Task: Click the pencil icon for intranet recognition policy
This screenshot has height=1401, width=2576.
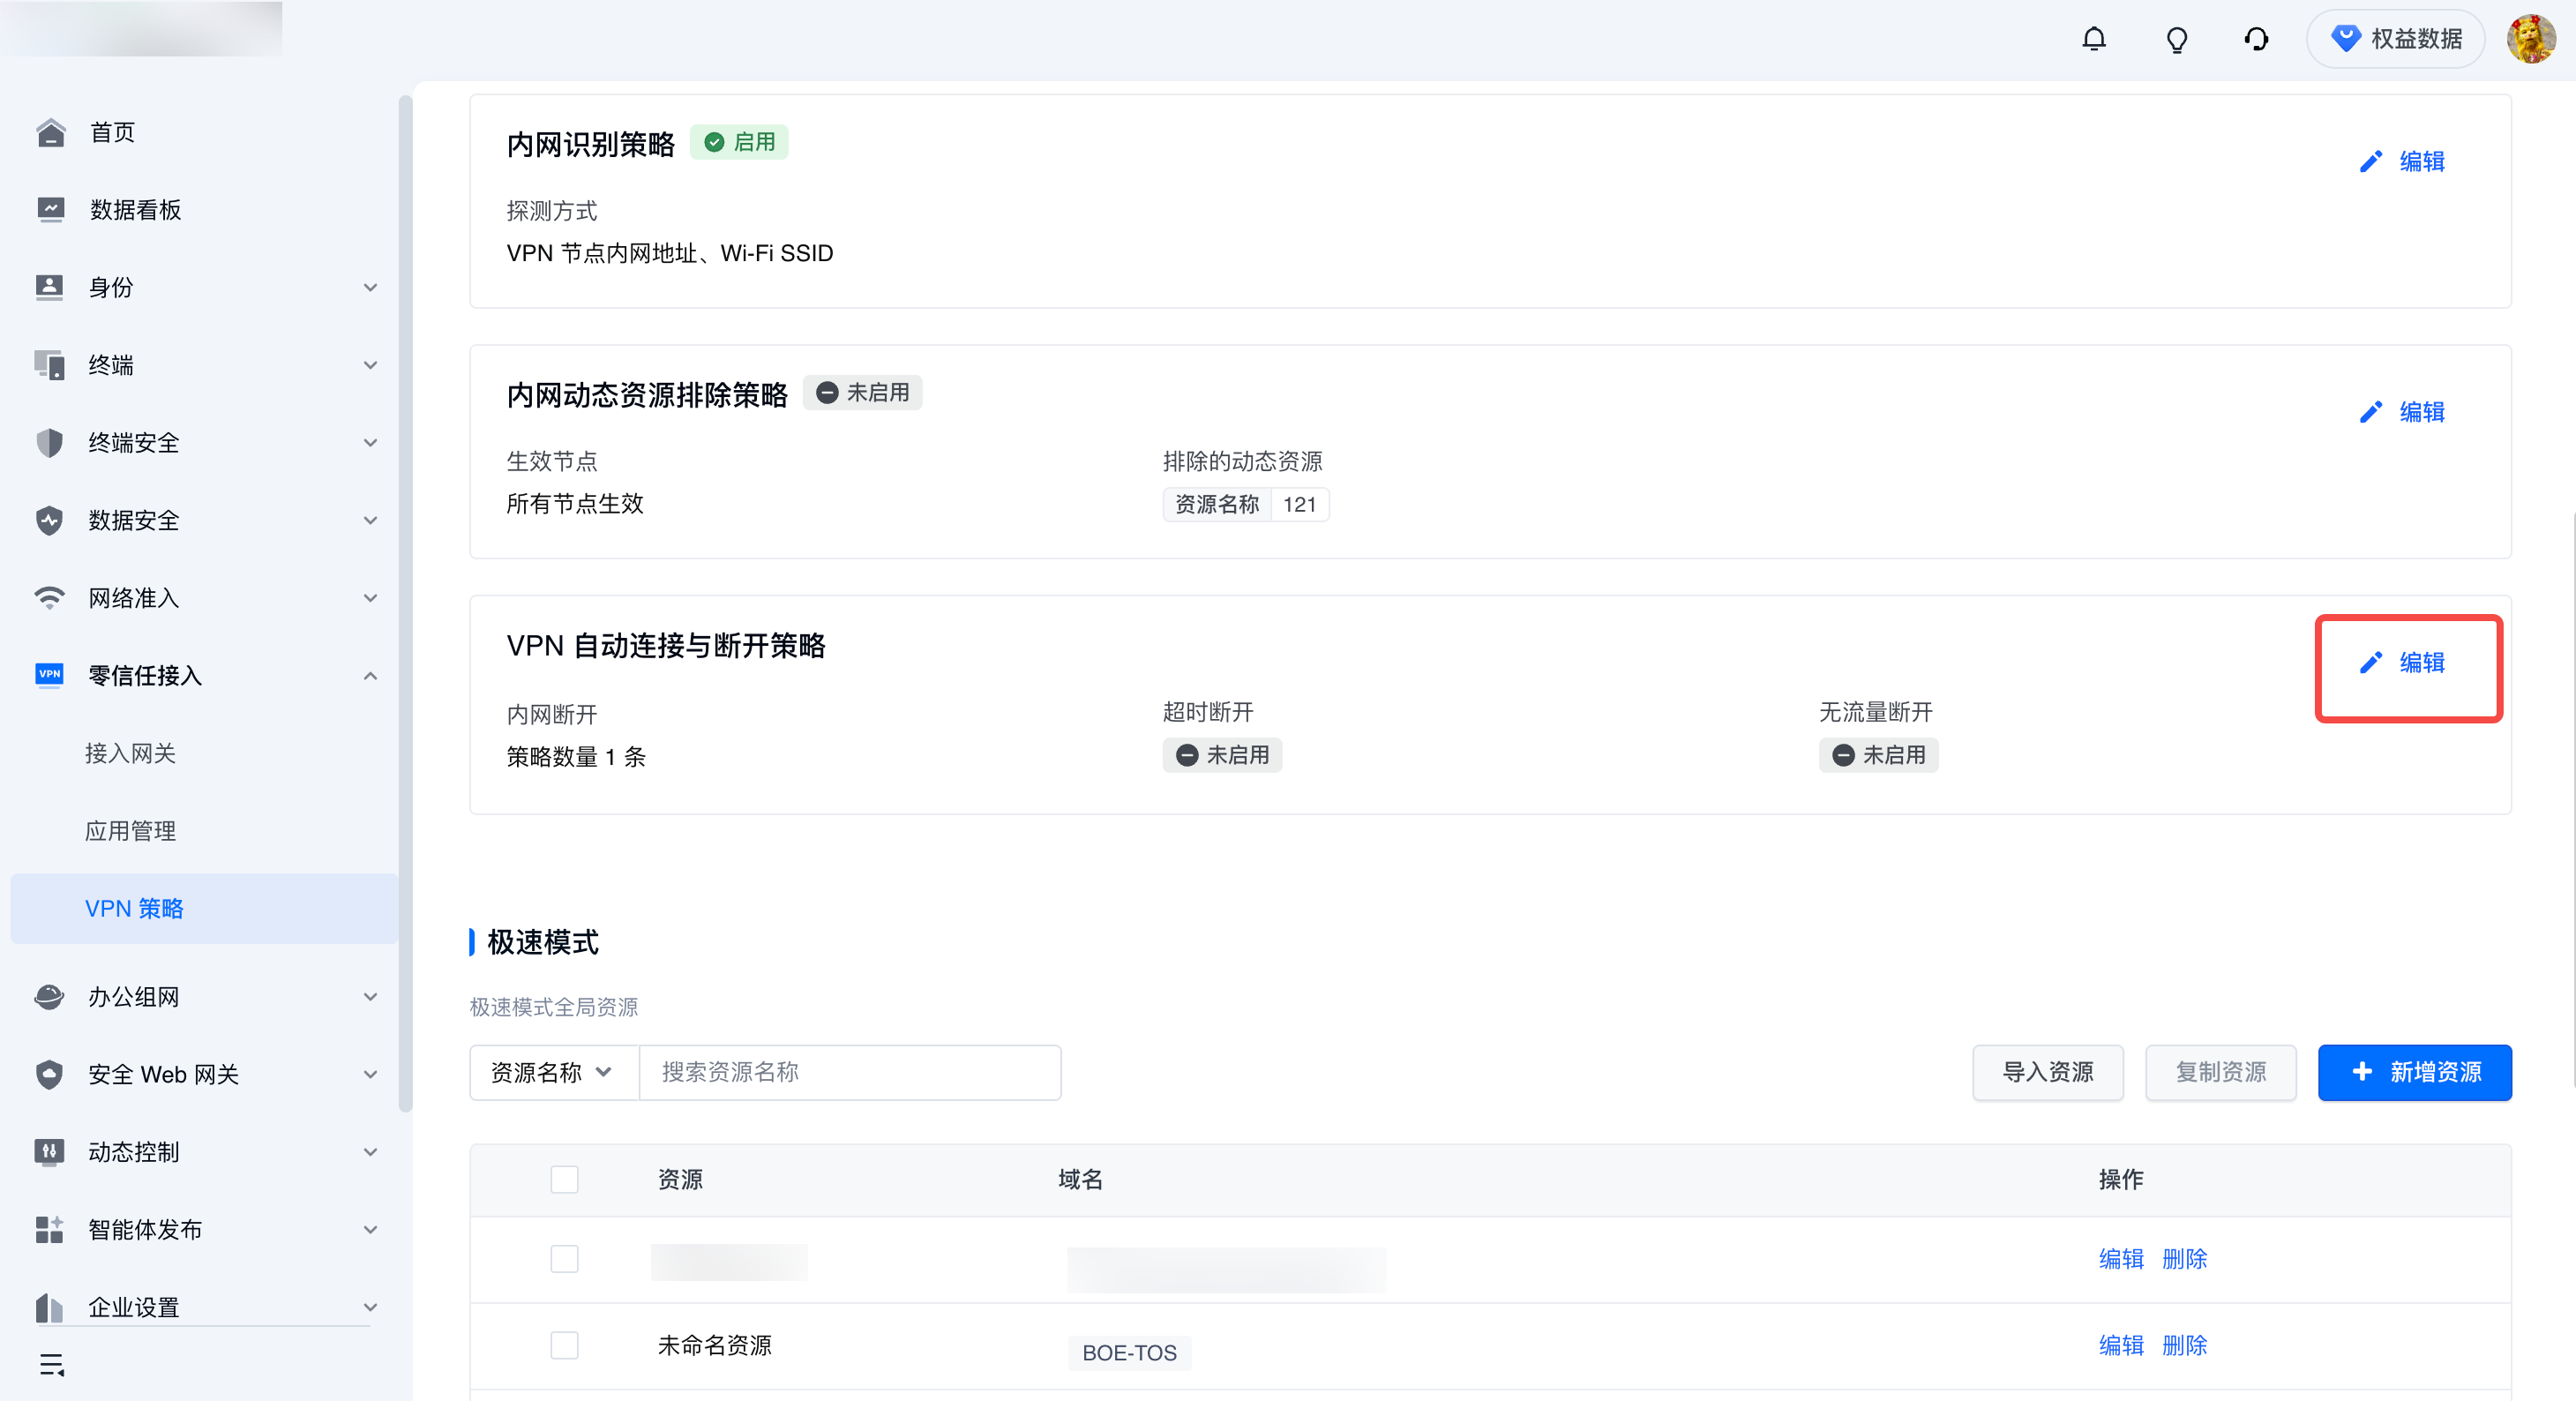Action: click(x=2370, y=162)
